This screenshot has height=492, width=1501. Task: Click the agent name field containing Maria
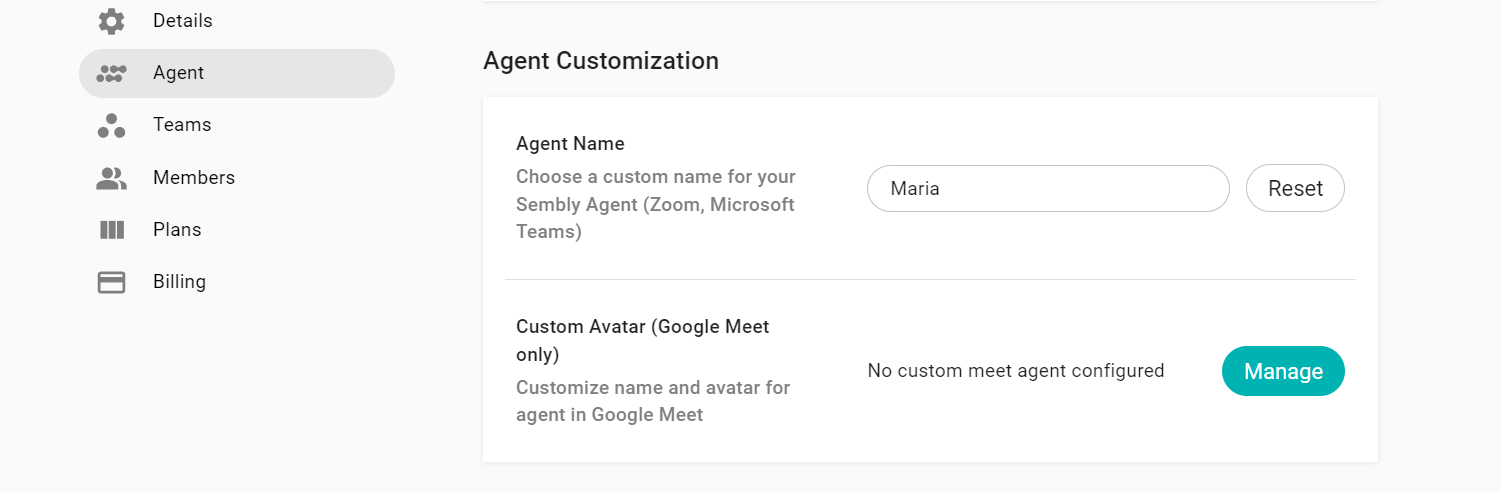click(x=1048, y=188)
